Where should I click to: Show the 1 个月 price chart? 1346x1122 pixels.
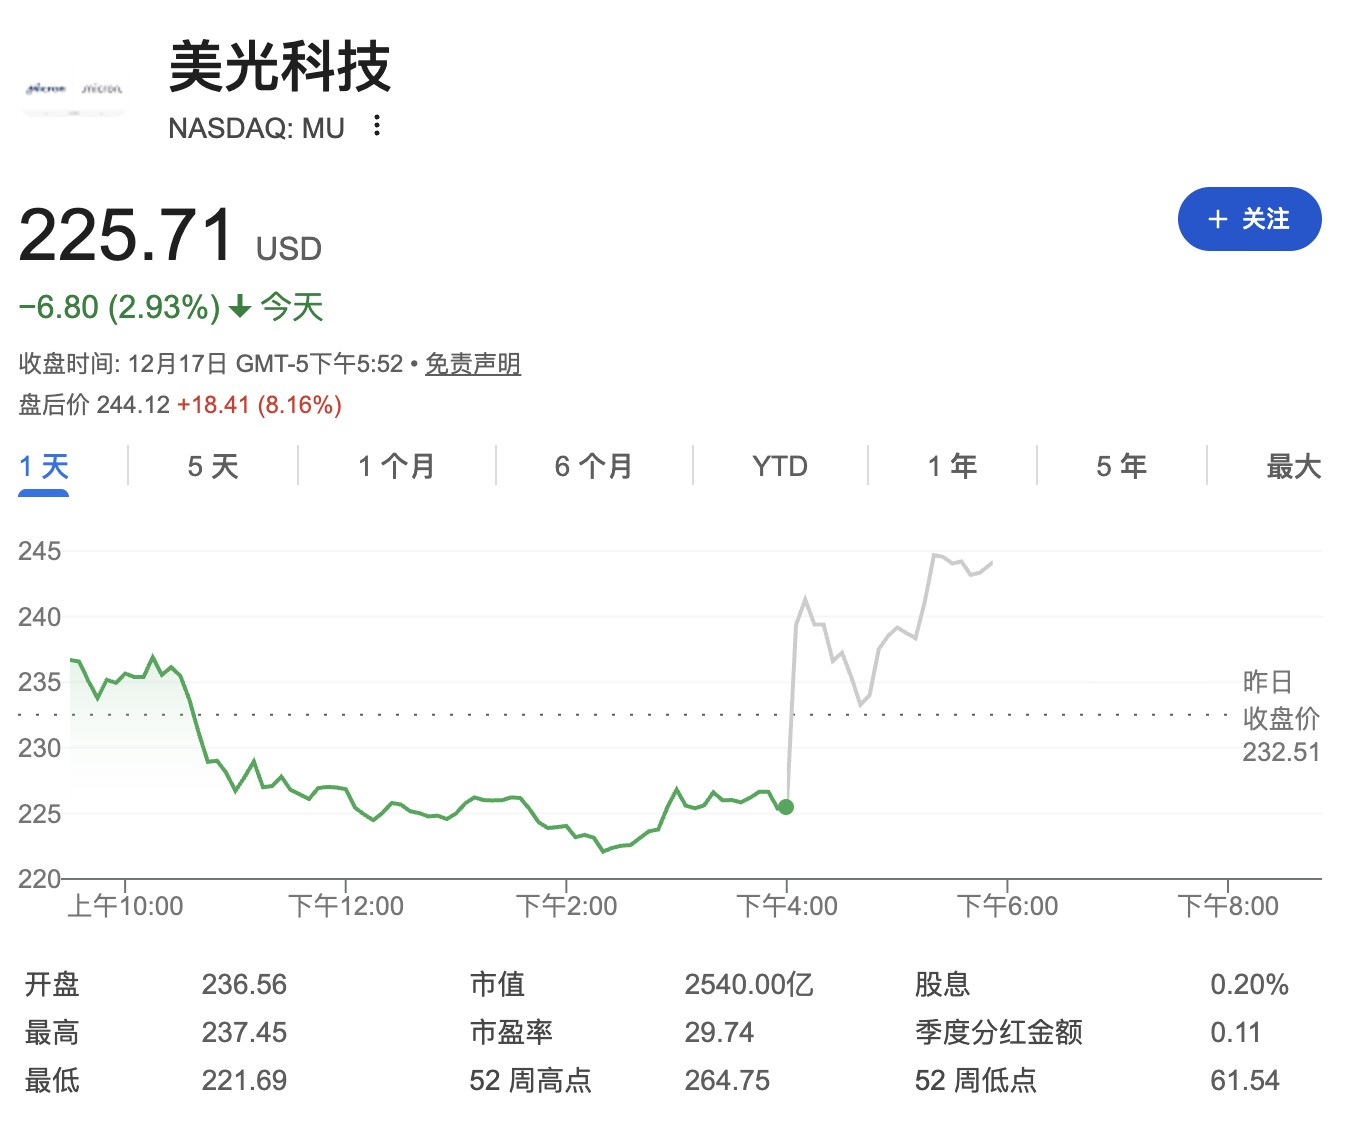[x=396, y=466]
